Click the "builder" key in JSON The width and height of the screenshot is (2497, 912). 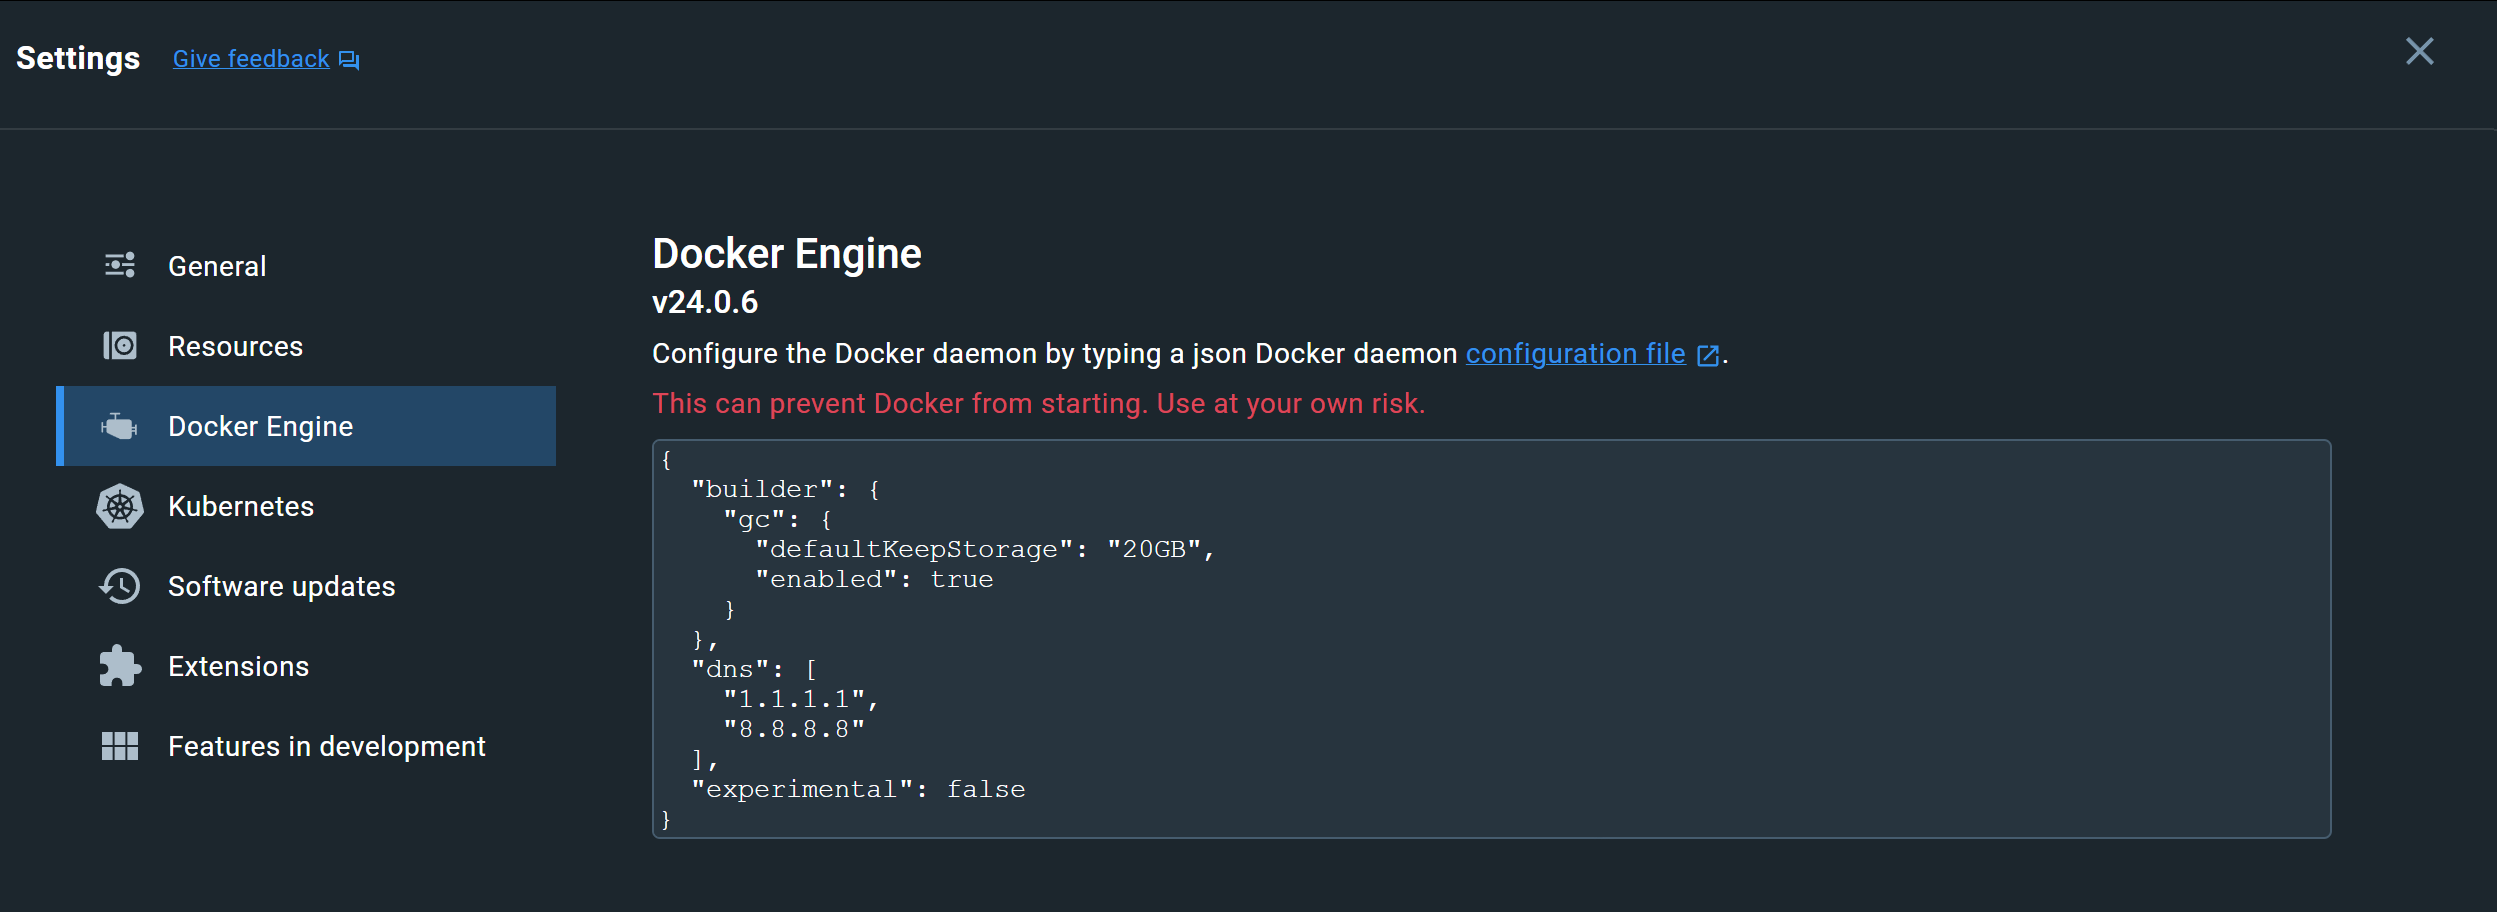pos(762,489)
